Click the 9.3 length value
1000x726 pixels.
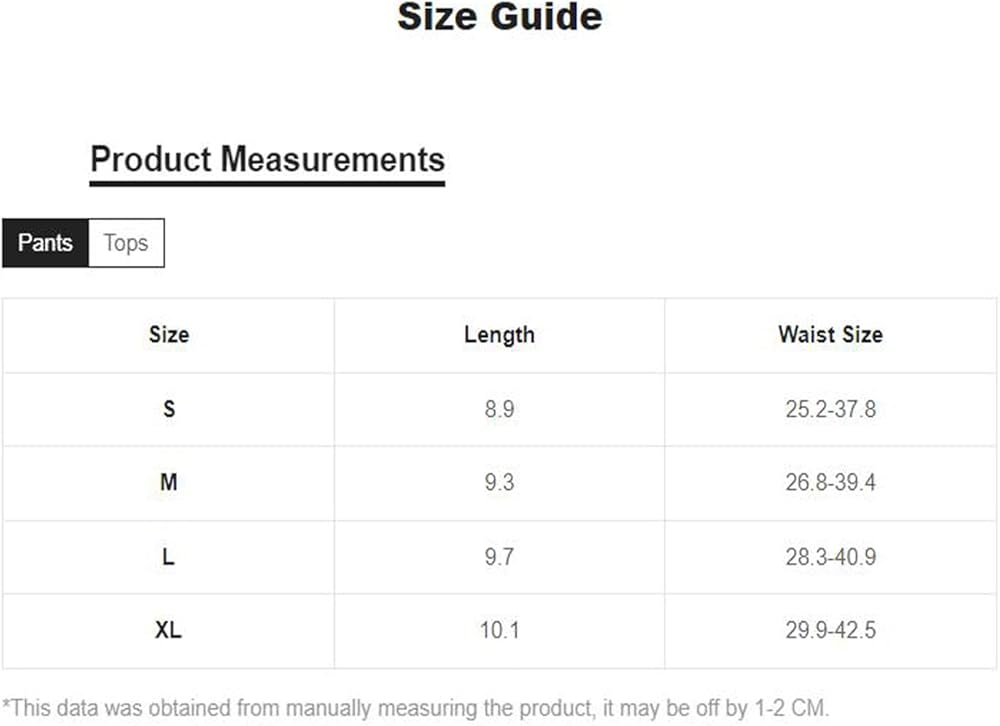tap(499, 483)
